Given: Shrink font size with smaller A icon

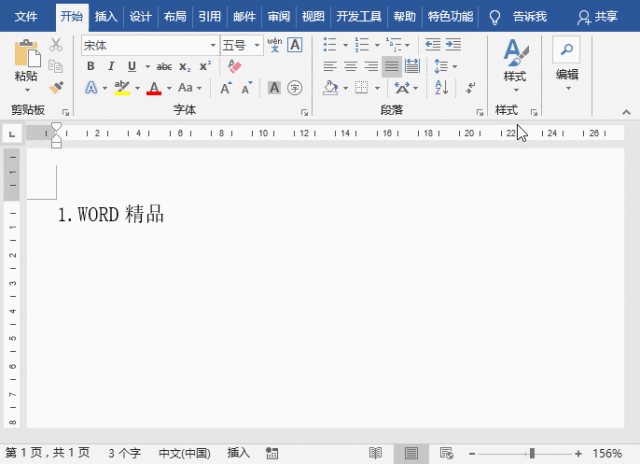Looking at the screenshot, I should tap(247, 88).
